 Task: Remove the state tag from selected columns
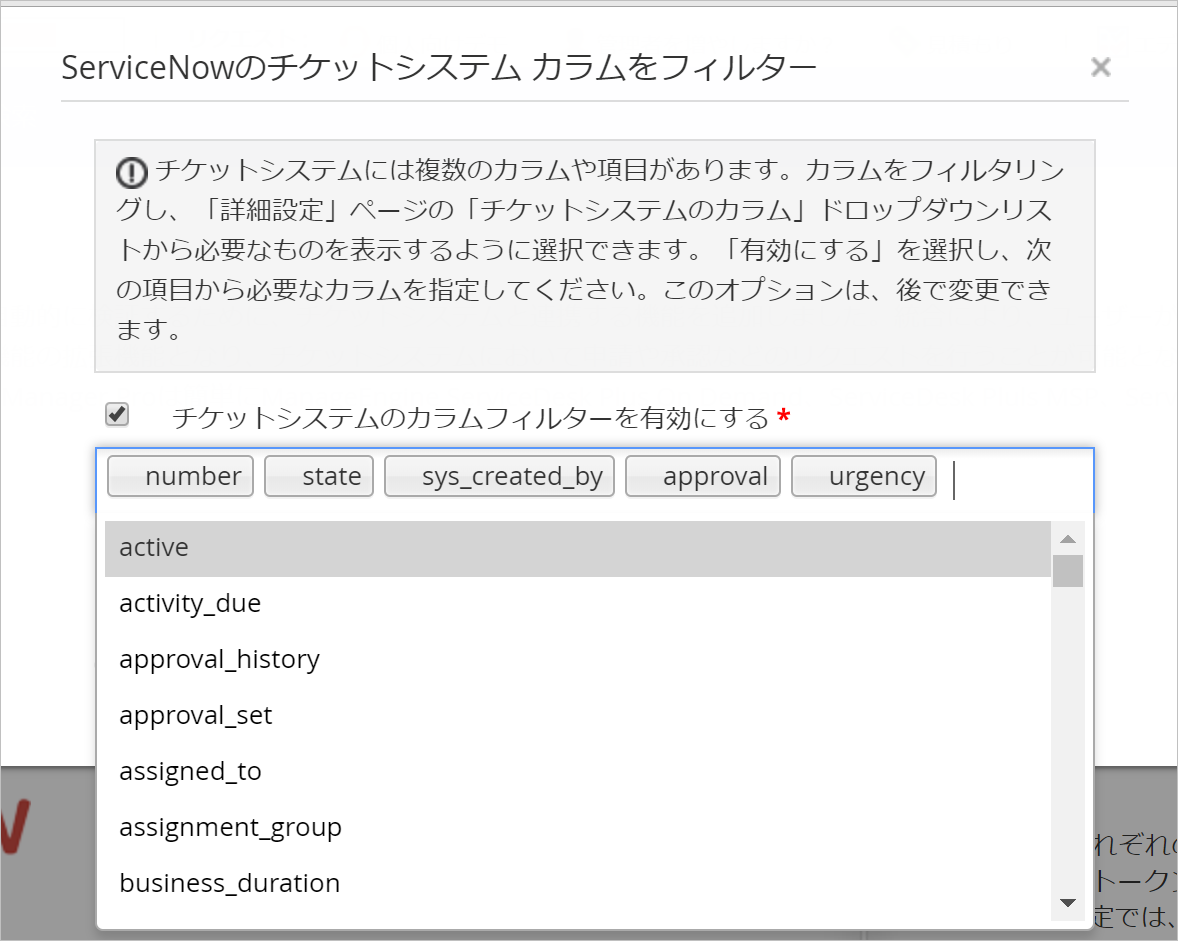point(319,476)
